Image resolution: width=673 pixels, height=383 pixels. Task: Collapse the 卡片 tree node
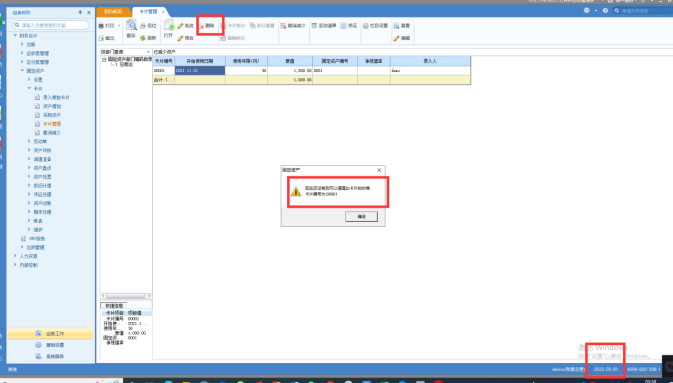pos(29,88)
